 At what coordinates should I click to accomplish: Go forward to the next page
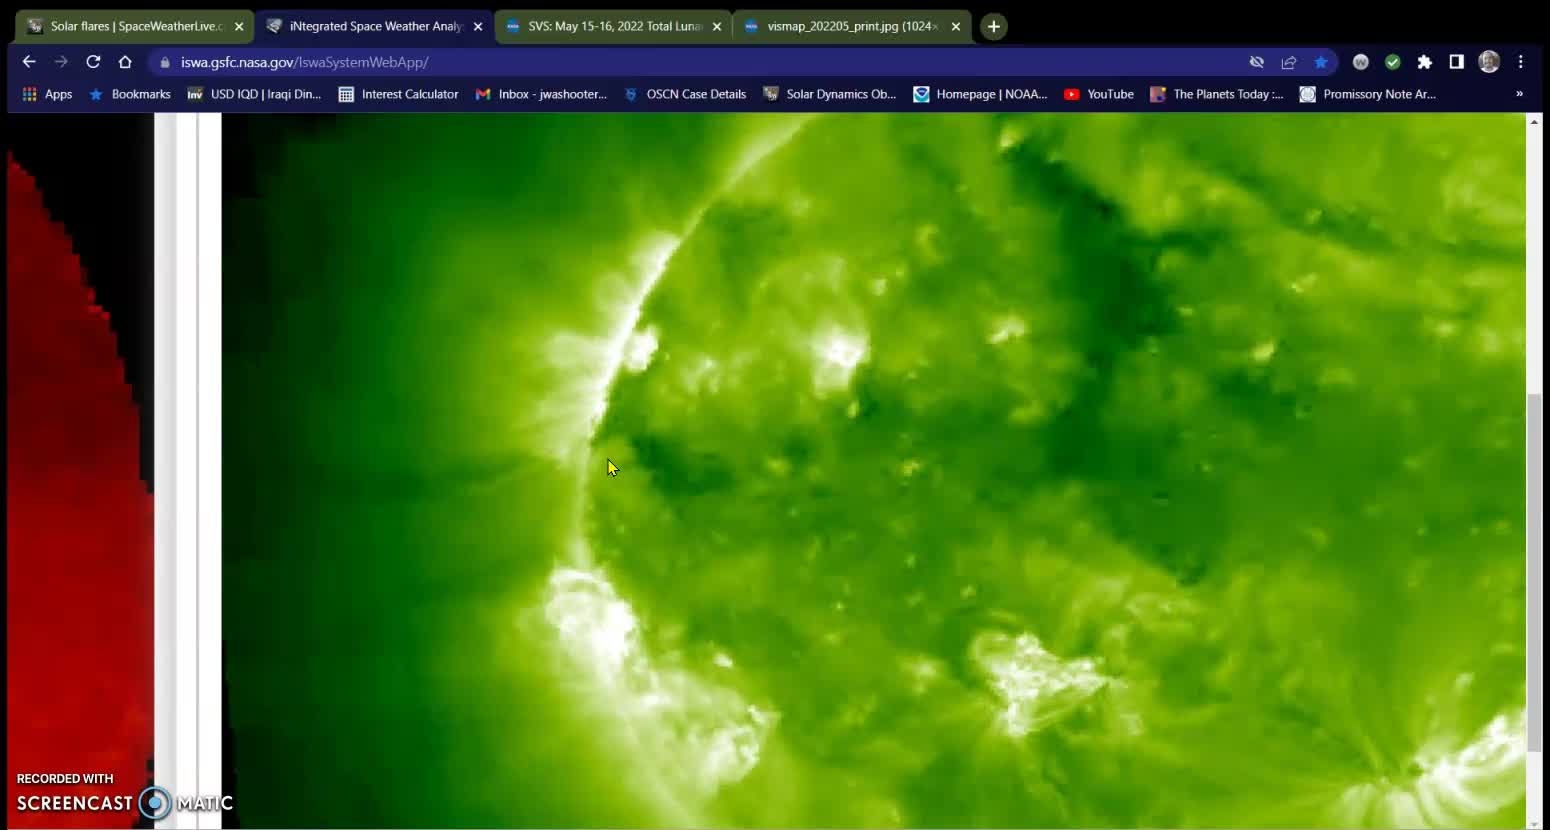(61, 62)
